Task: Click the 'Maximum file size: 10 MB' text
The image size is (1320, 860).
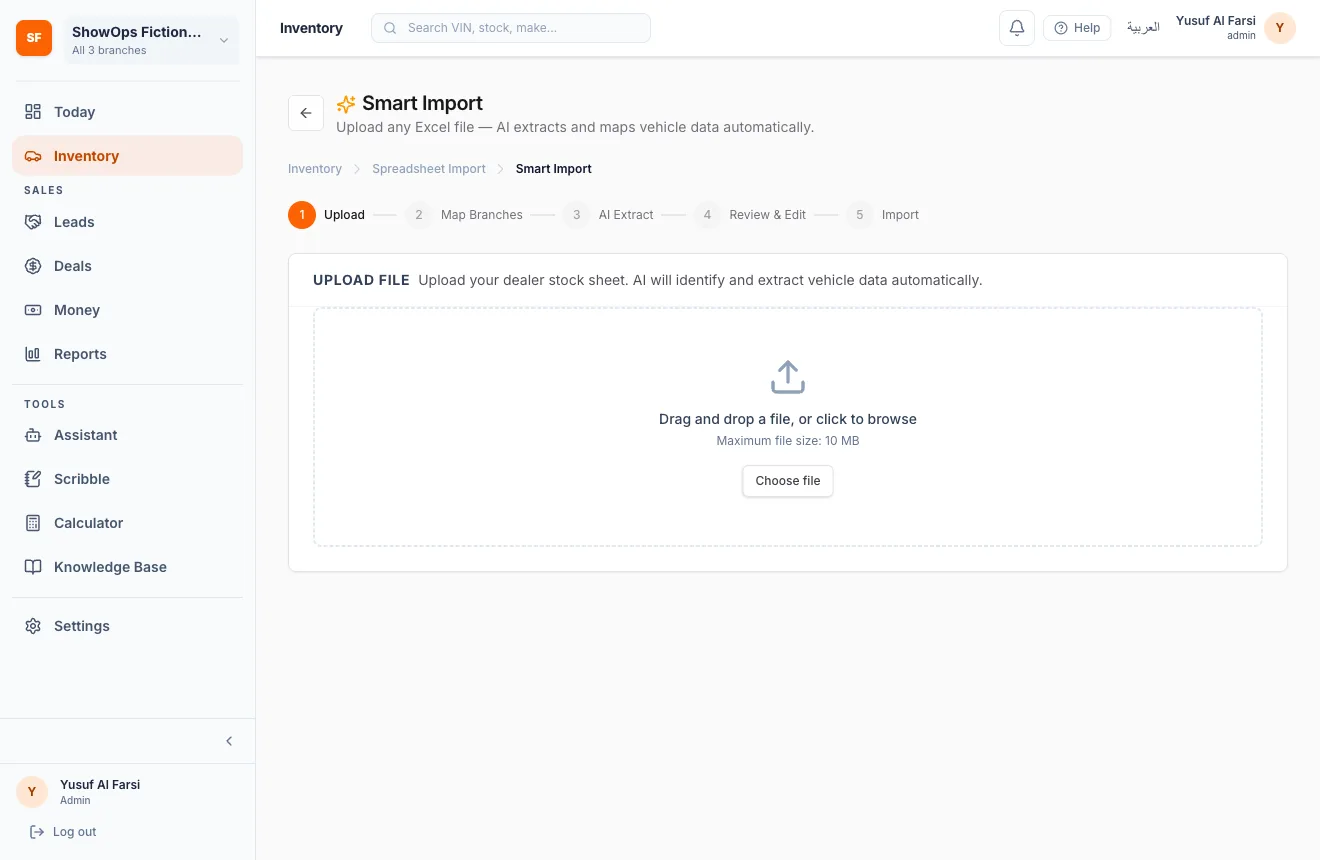Action: point(788,441)
